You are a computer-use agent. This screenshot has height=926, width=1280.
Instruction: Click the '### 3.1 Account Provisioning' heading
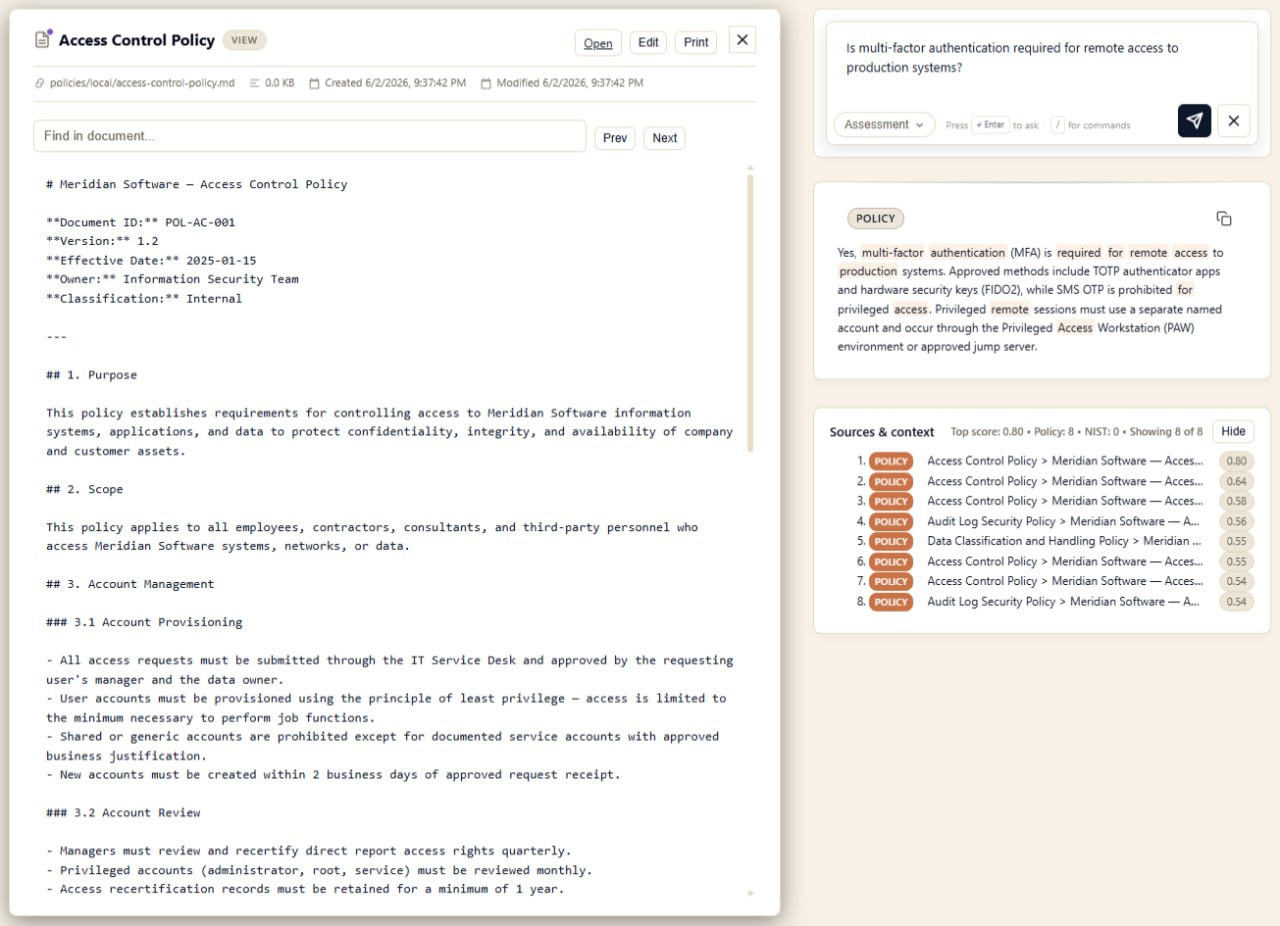[x=144, y=622]
